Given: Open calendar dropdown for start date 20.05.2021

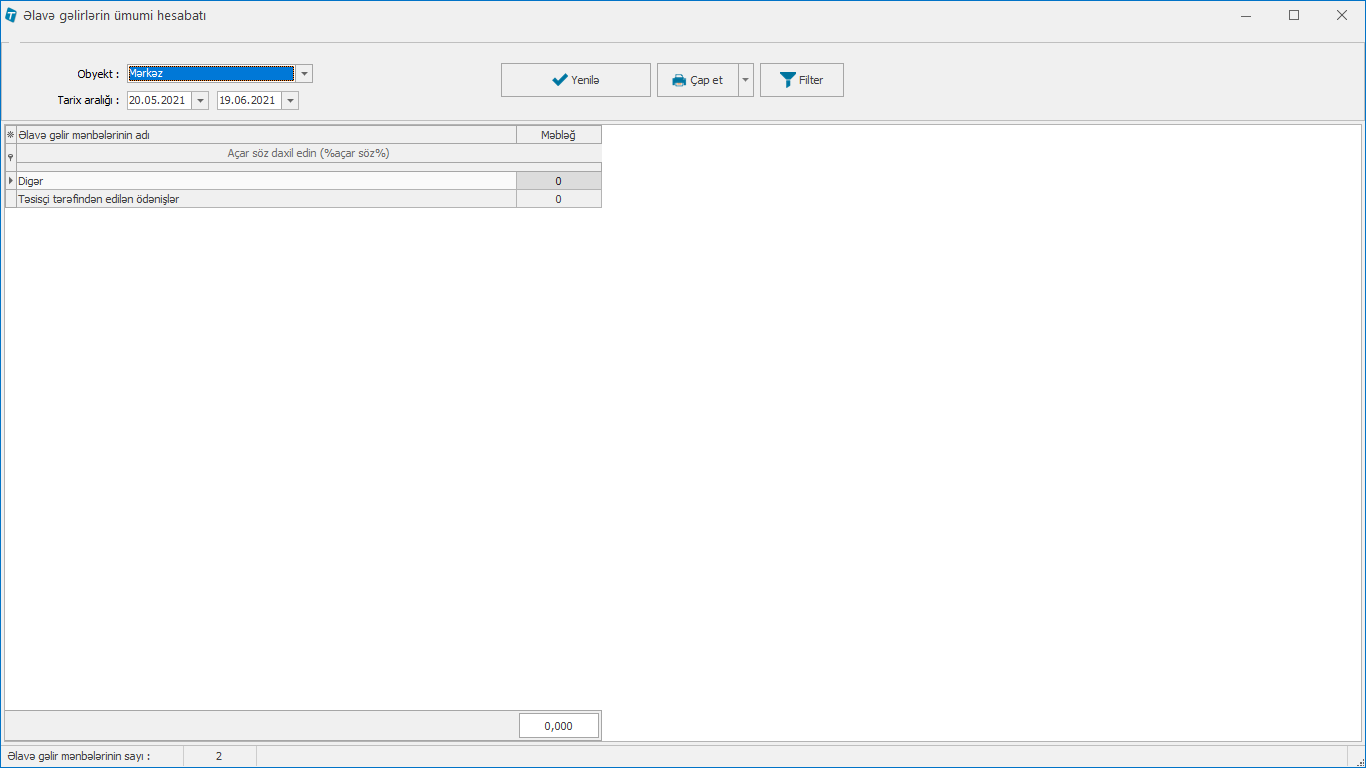Looking at the screenshot, I should tap(200, 101).
